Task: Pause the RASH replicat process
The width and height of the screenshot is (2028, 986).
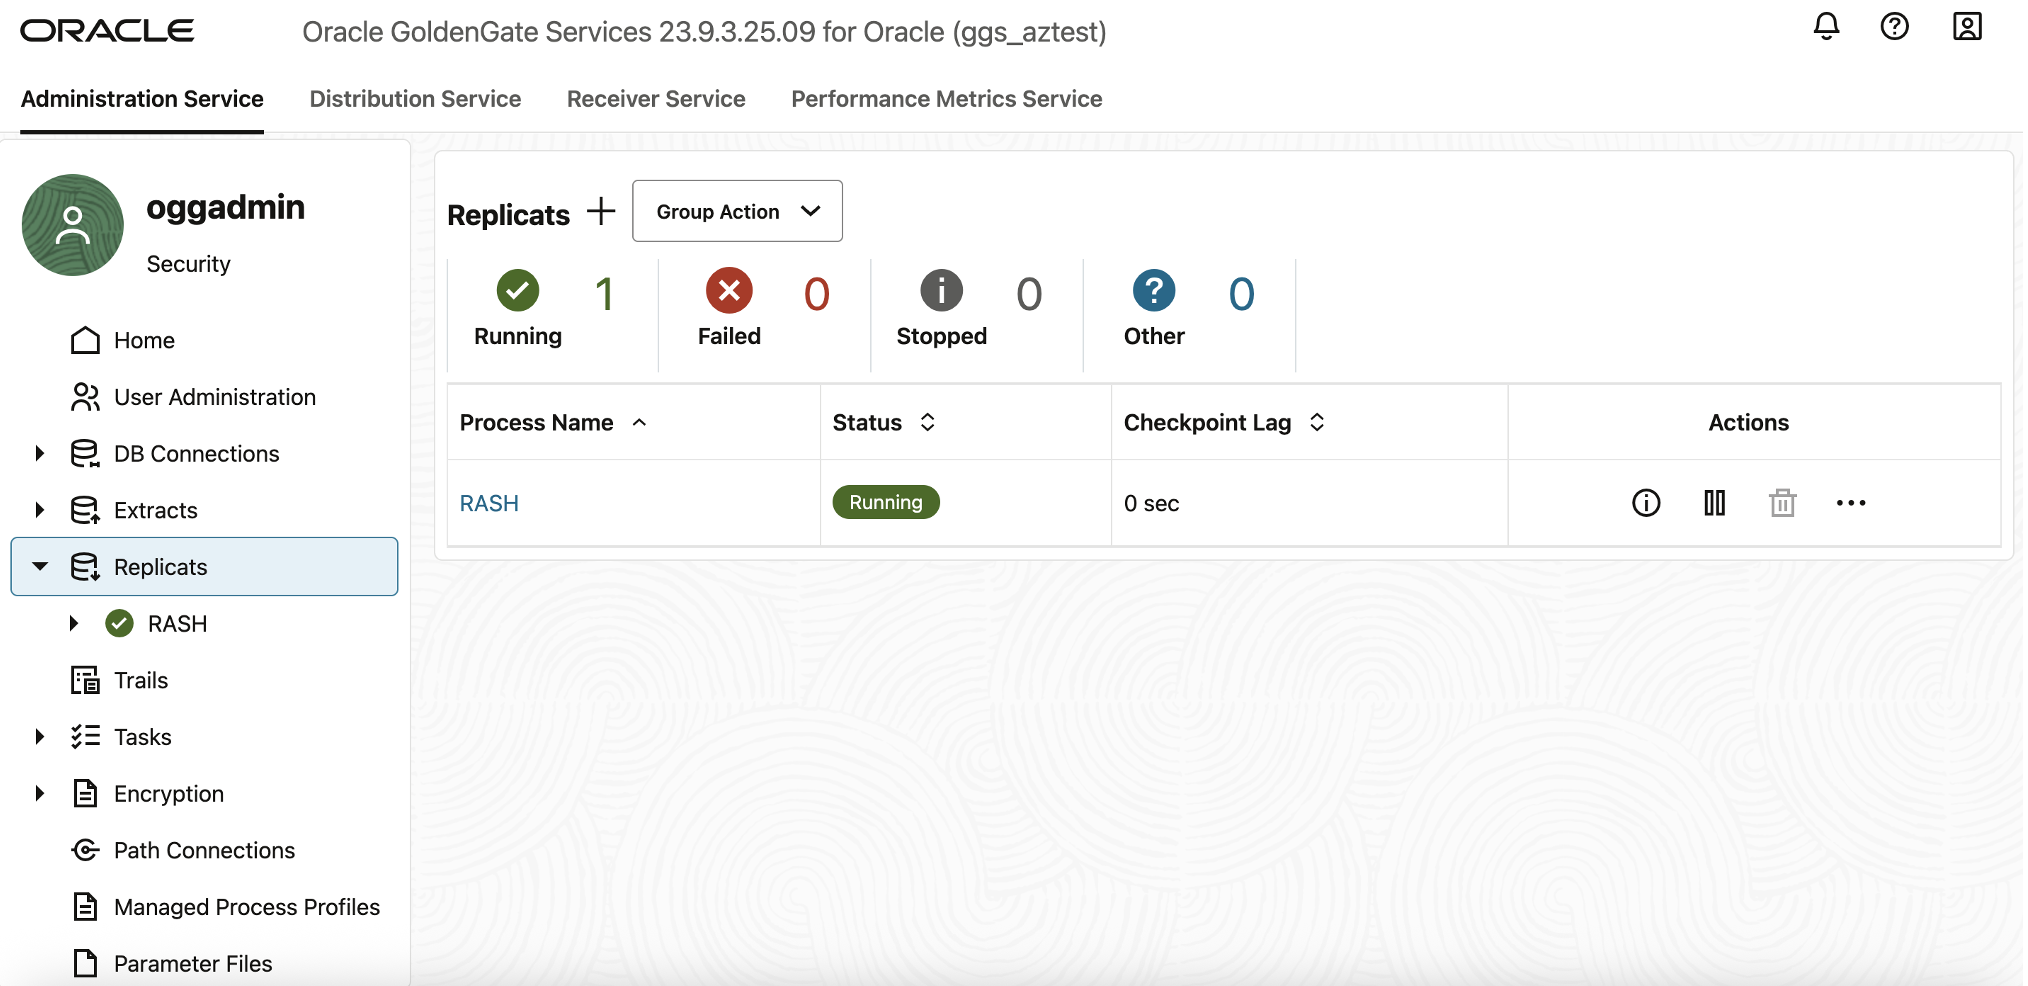Action: 1714,503
